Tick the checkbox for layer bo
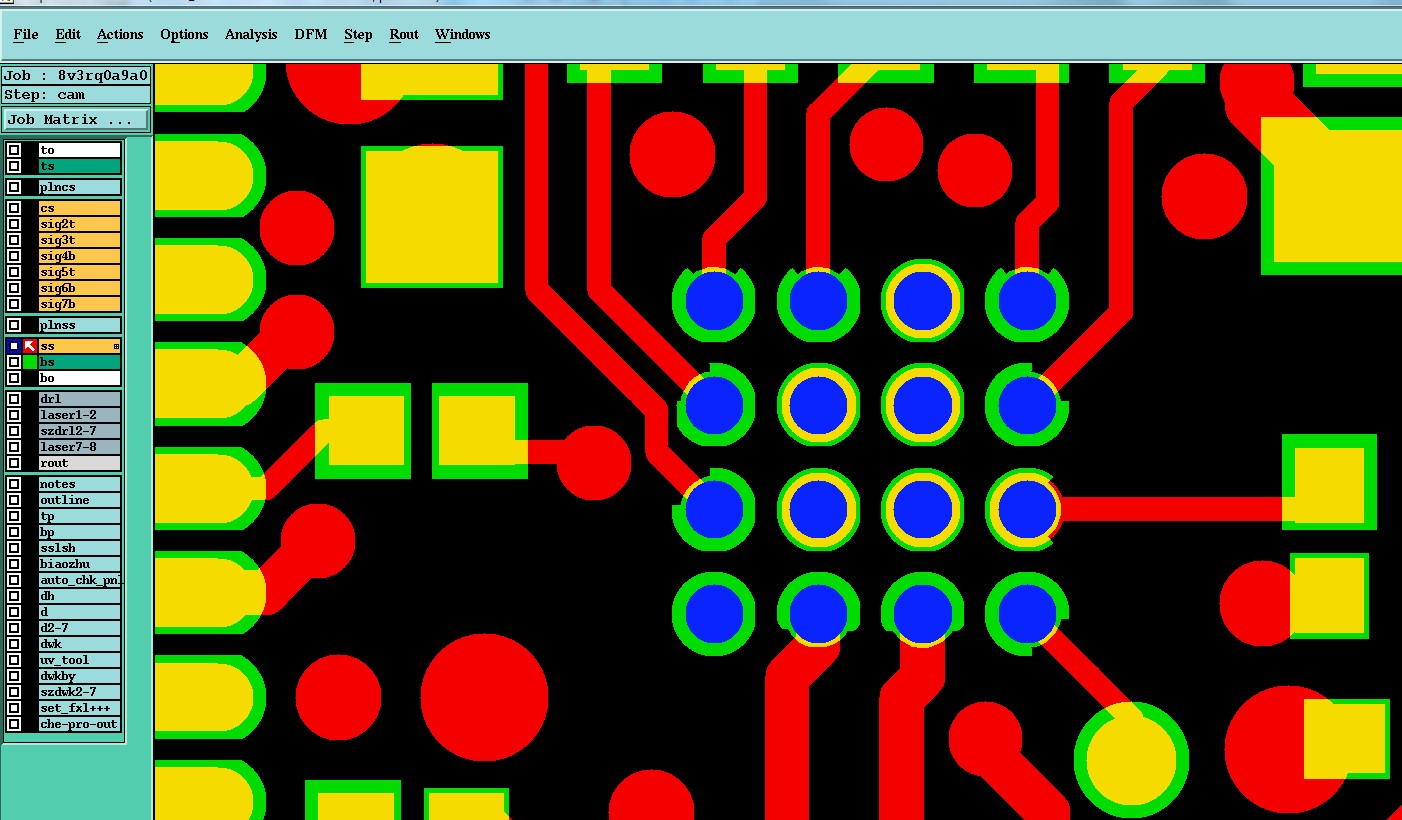The width and height of the screenshot is (1402, 820). pyautogui.click(x=14, y=378)
